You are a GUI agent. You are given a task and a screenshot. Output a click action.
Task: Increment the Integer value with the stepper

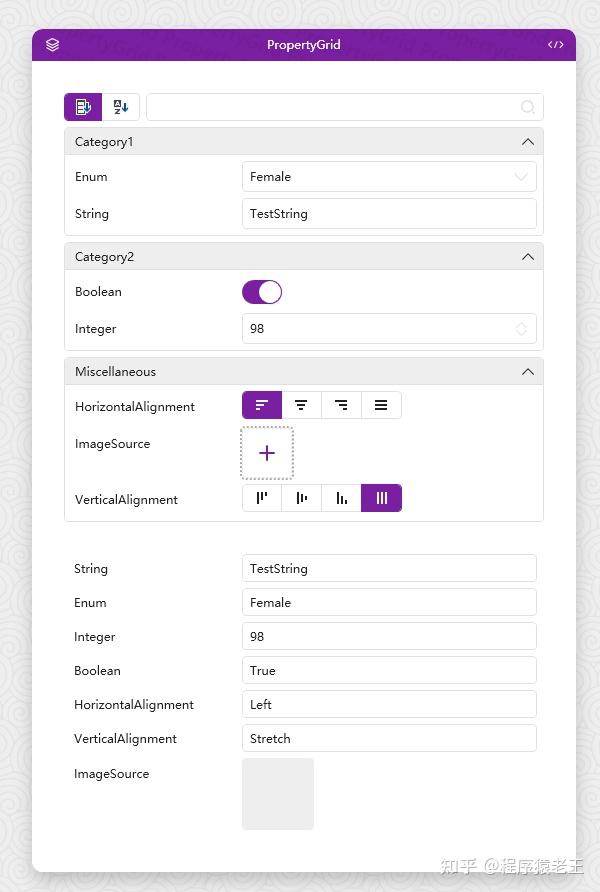point(521,324)
